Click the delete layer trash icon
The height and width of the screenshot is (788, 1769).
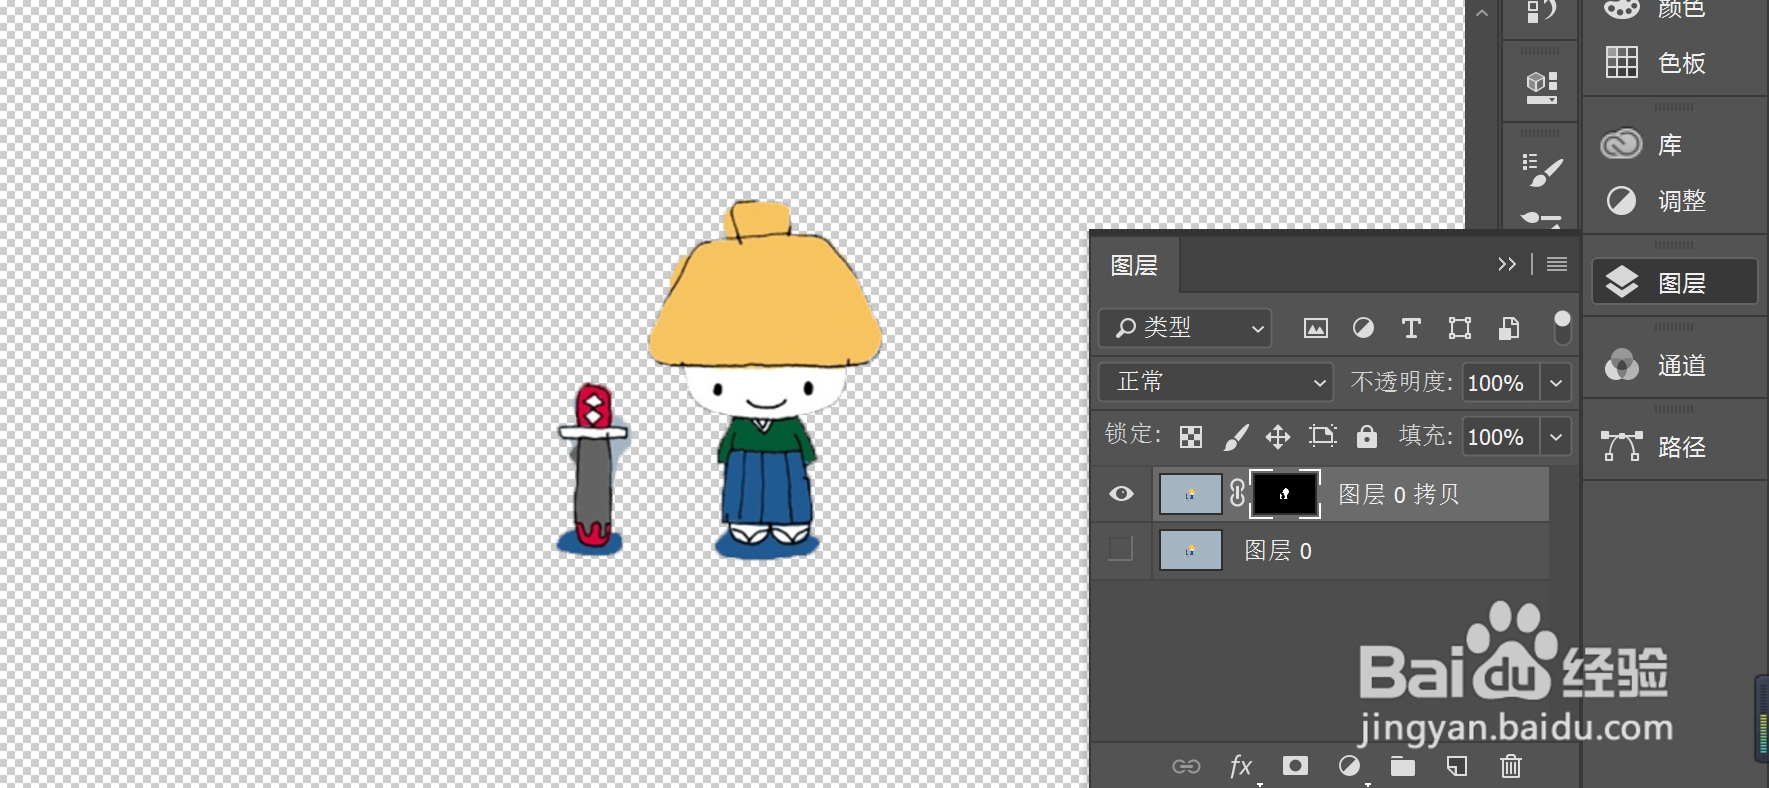coord(1511,766)
